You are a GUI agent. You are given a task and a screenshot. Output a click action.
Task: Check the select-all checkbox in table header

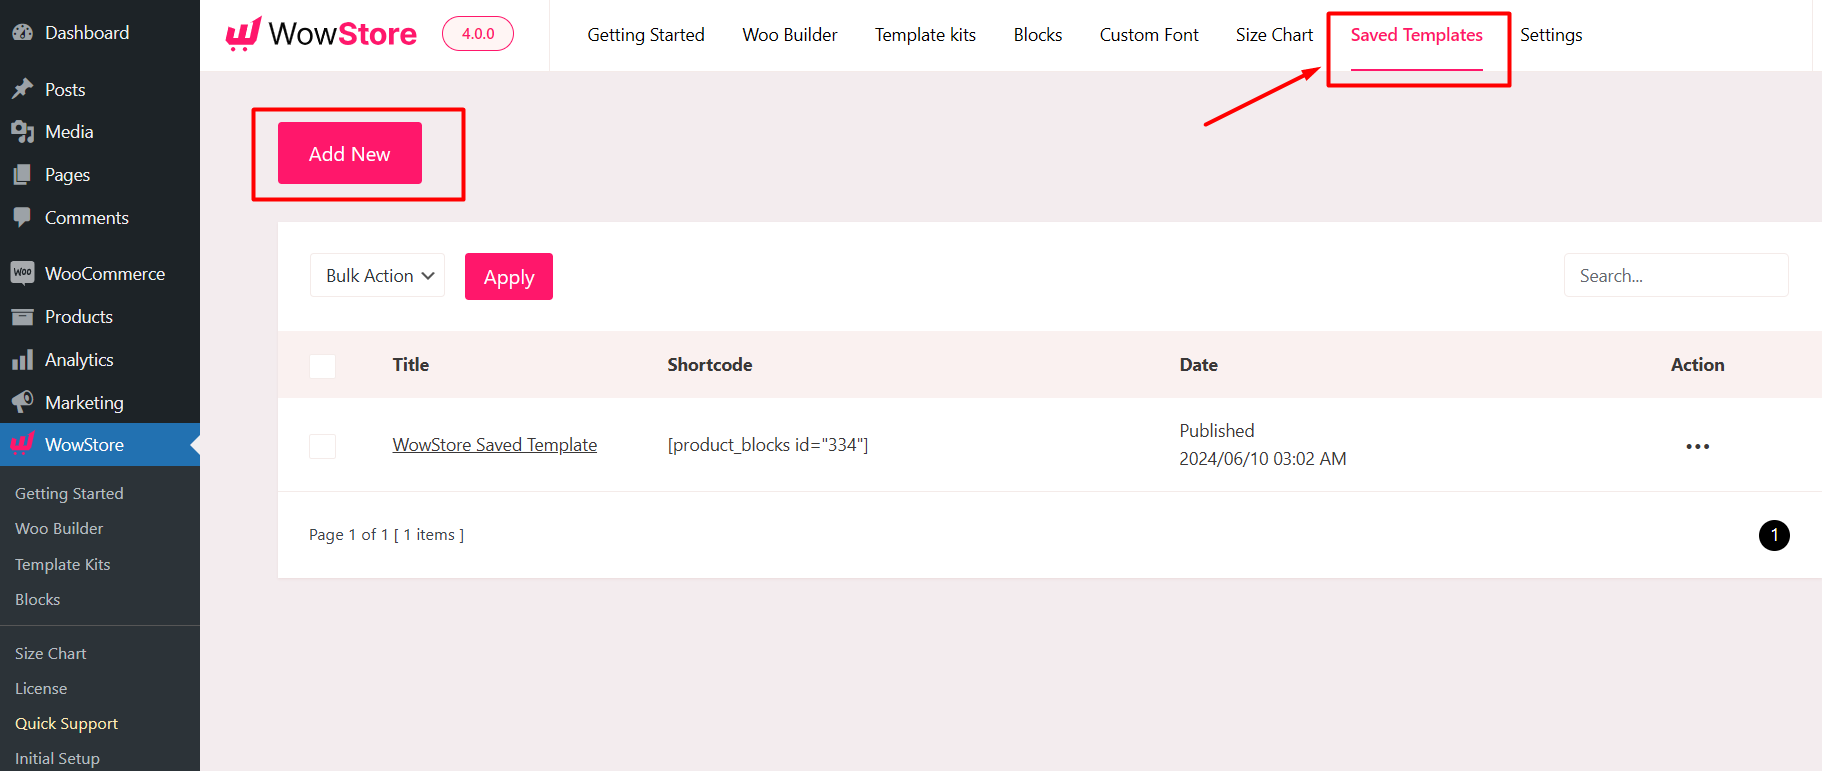coord(322,366)
